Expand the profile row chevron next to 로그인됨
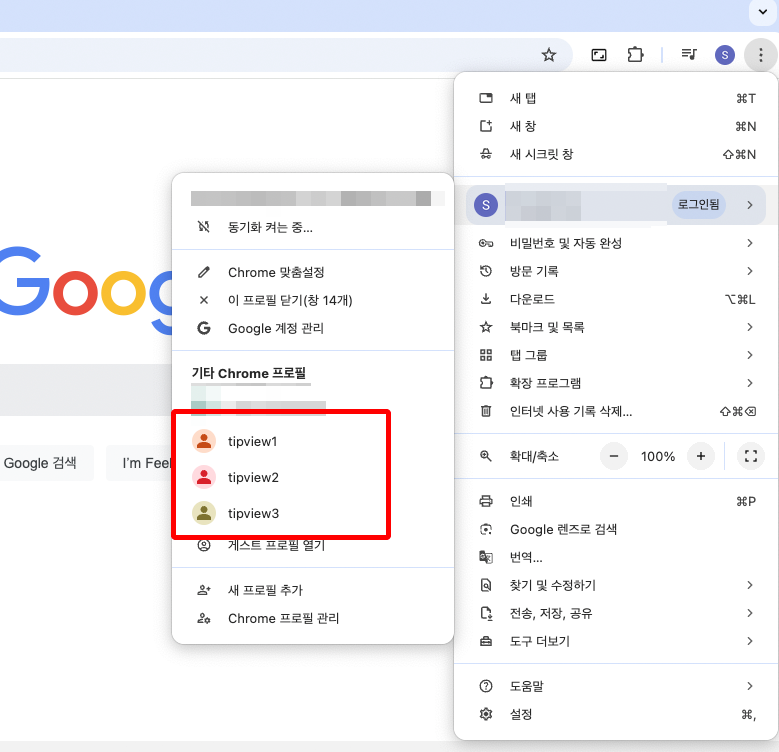779x752 pixels. click(x=750, y=205)
